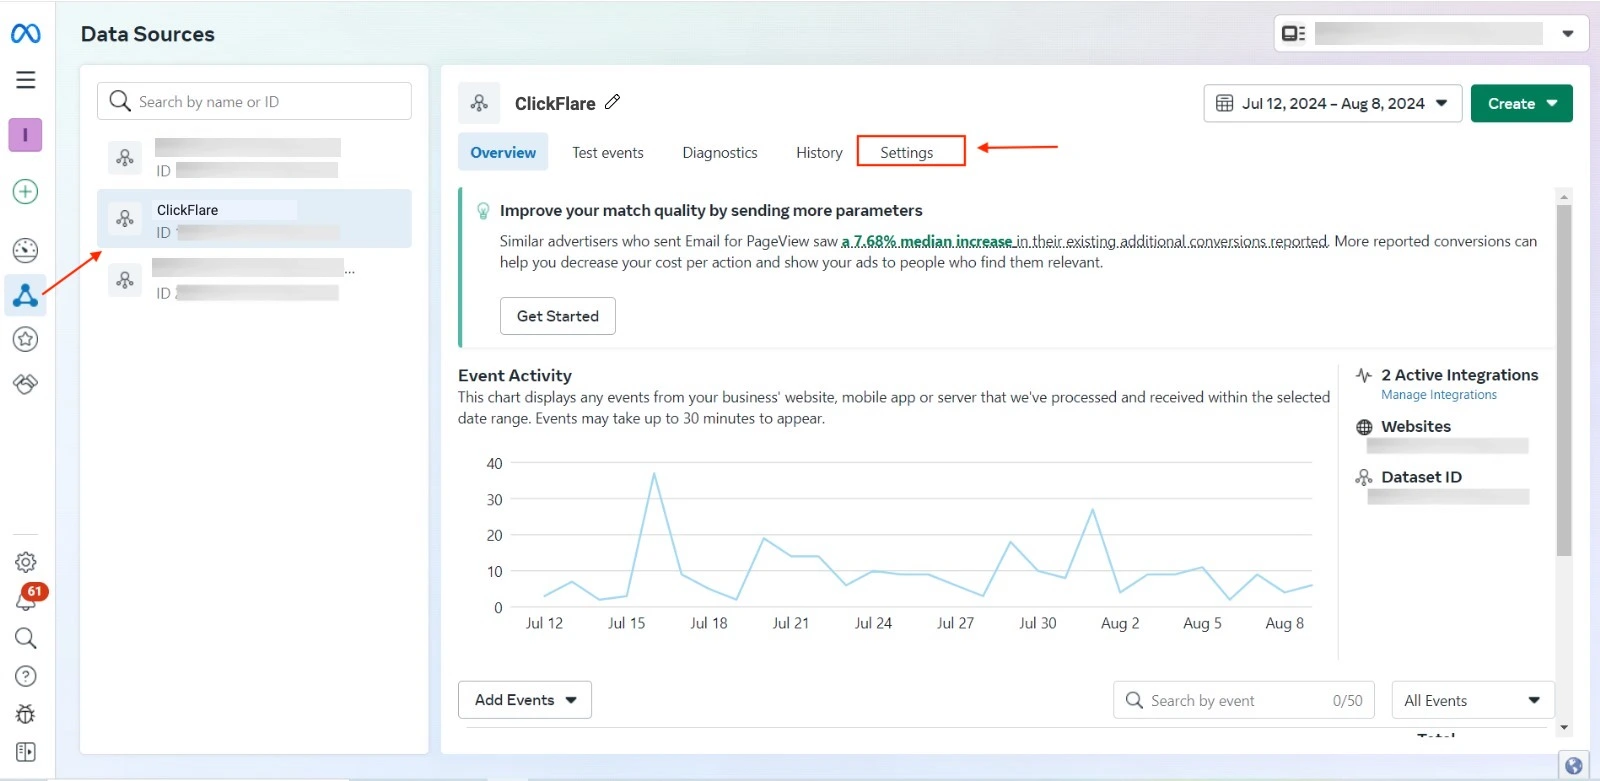
Task: Click the pencil edit icon beside ClickFlare
Action: (x=613, y=102)
